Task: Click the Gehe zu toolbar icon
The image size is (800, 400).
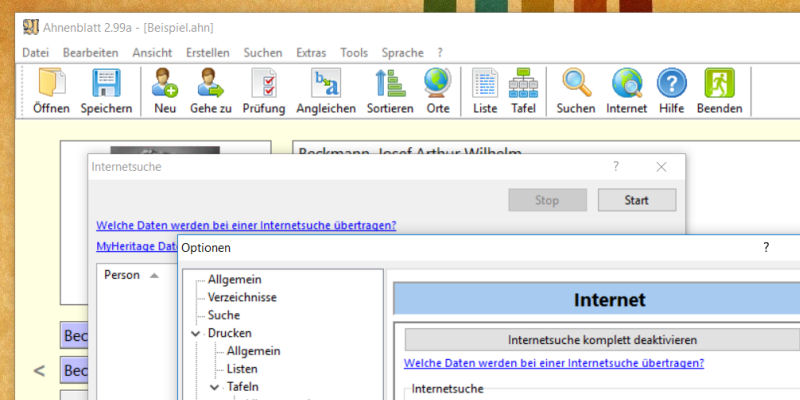Action: 211,91
